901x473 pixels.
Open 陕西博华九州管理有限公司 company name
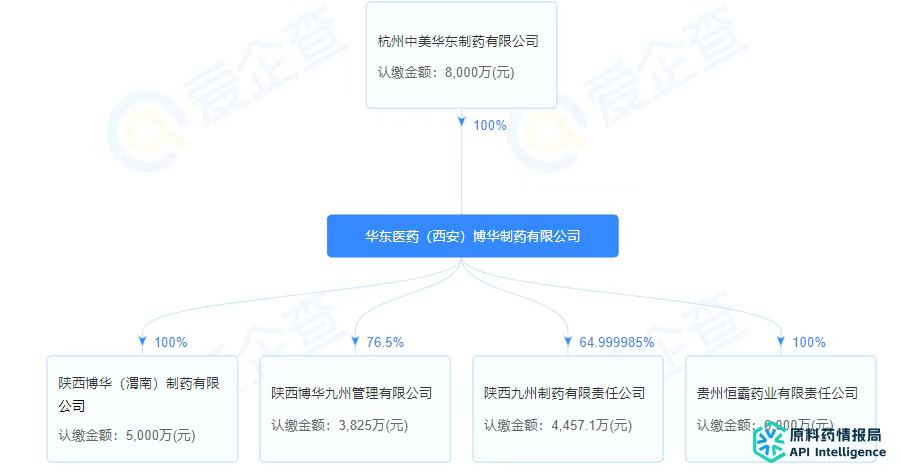pyautogui.click(x=351, y=394)
